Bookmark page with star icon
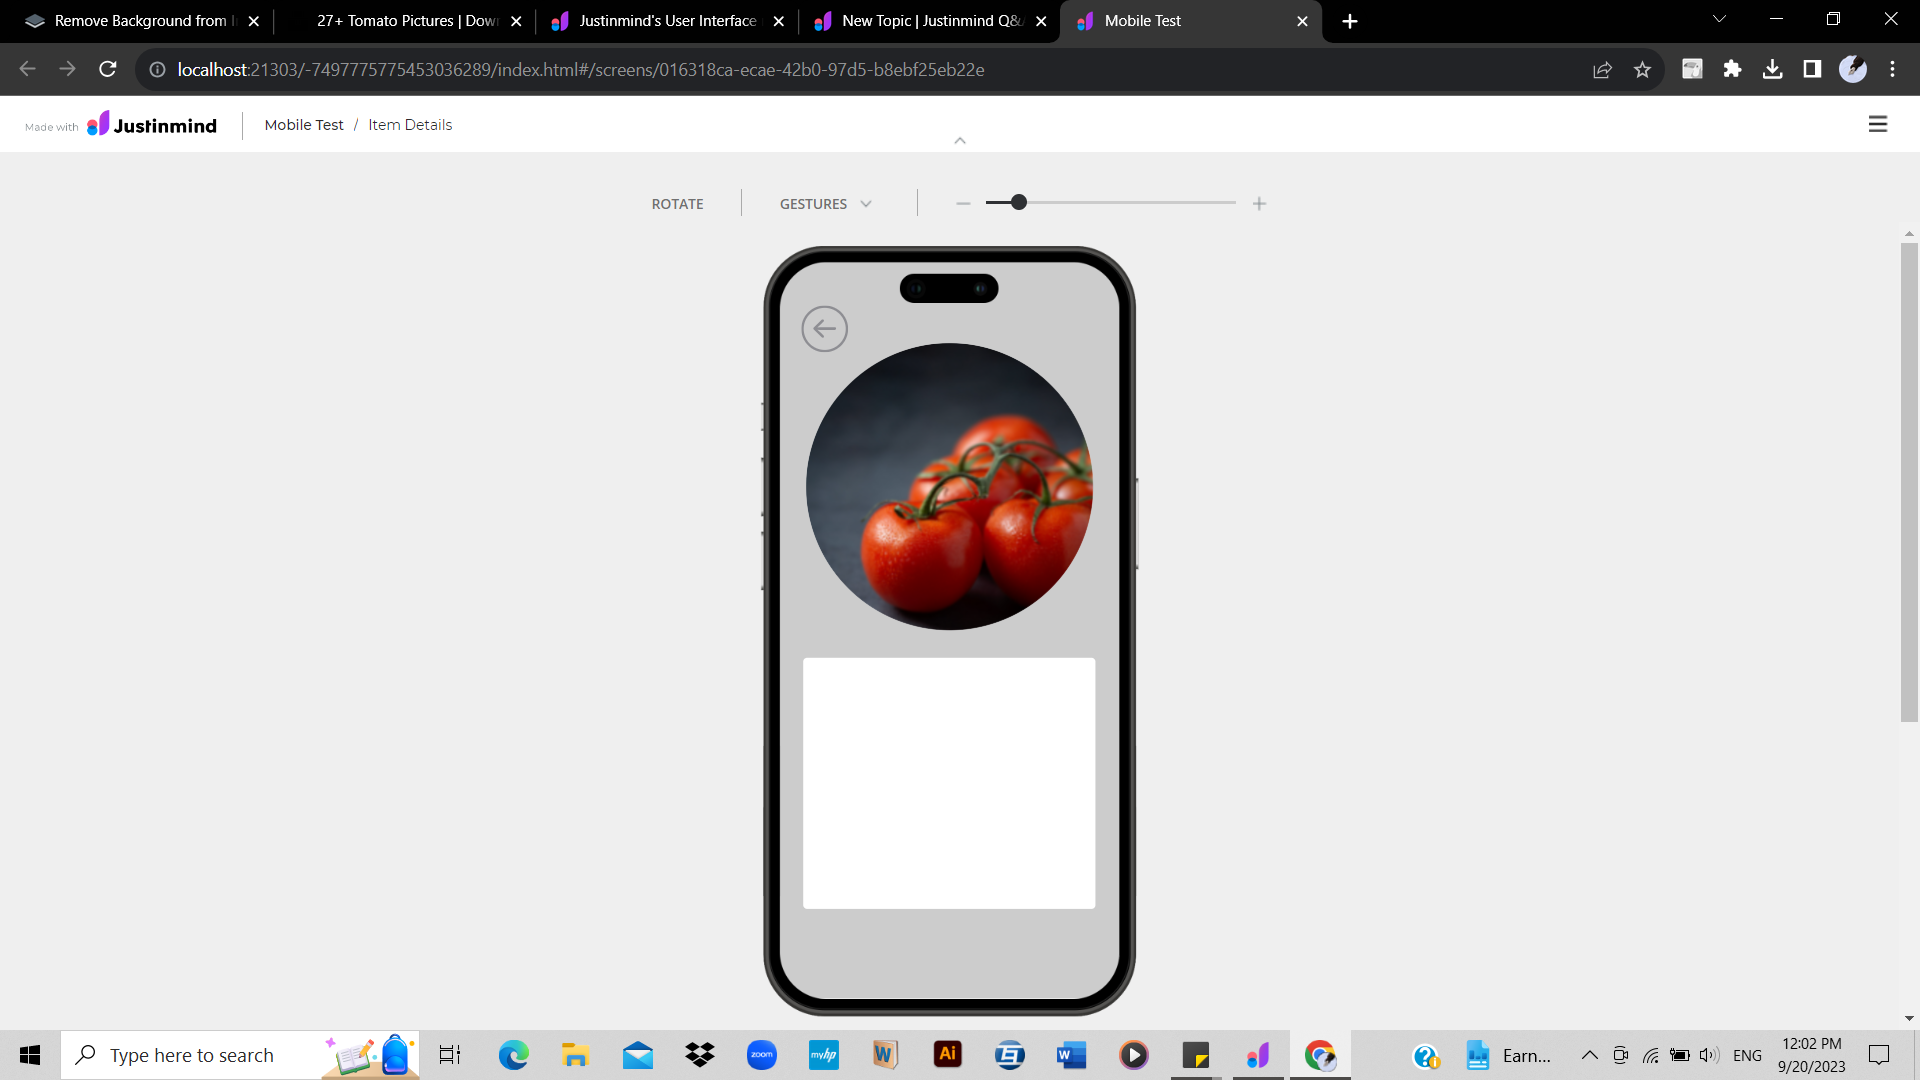This screenshot has width=1920, height=1080. point(1642,69)
